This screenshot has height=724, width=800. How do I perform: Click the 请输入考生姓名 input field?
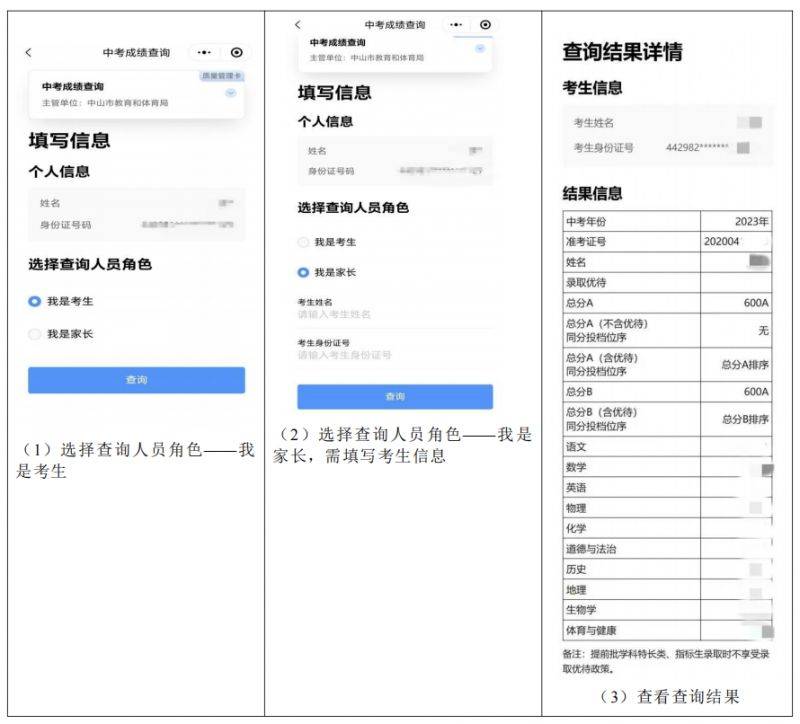click(394, 314)
